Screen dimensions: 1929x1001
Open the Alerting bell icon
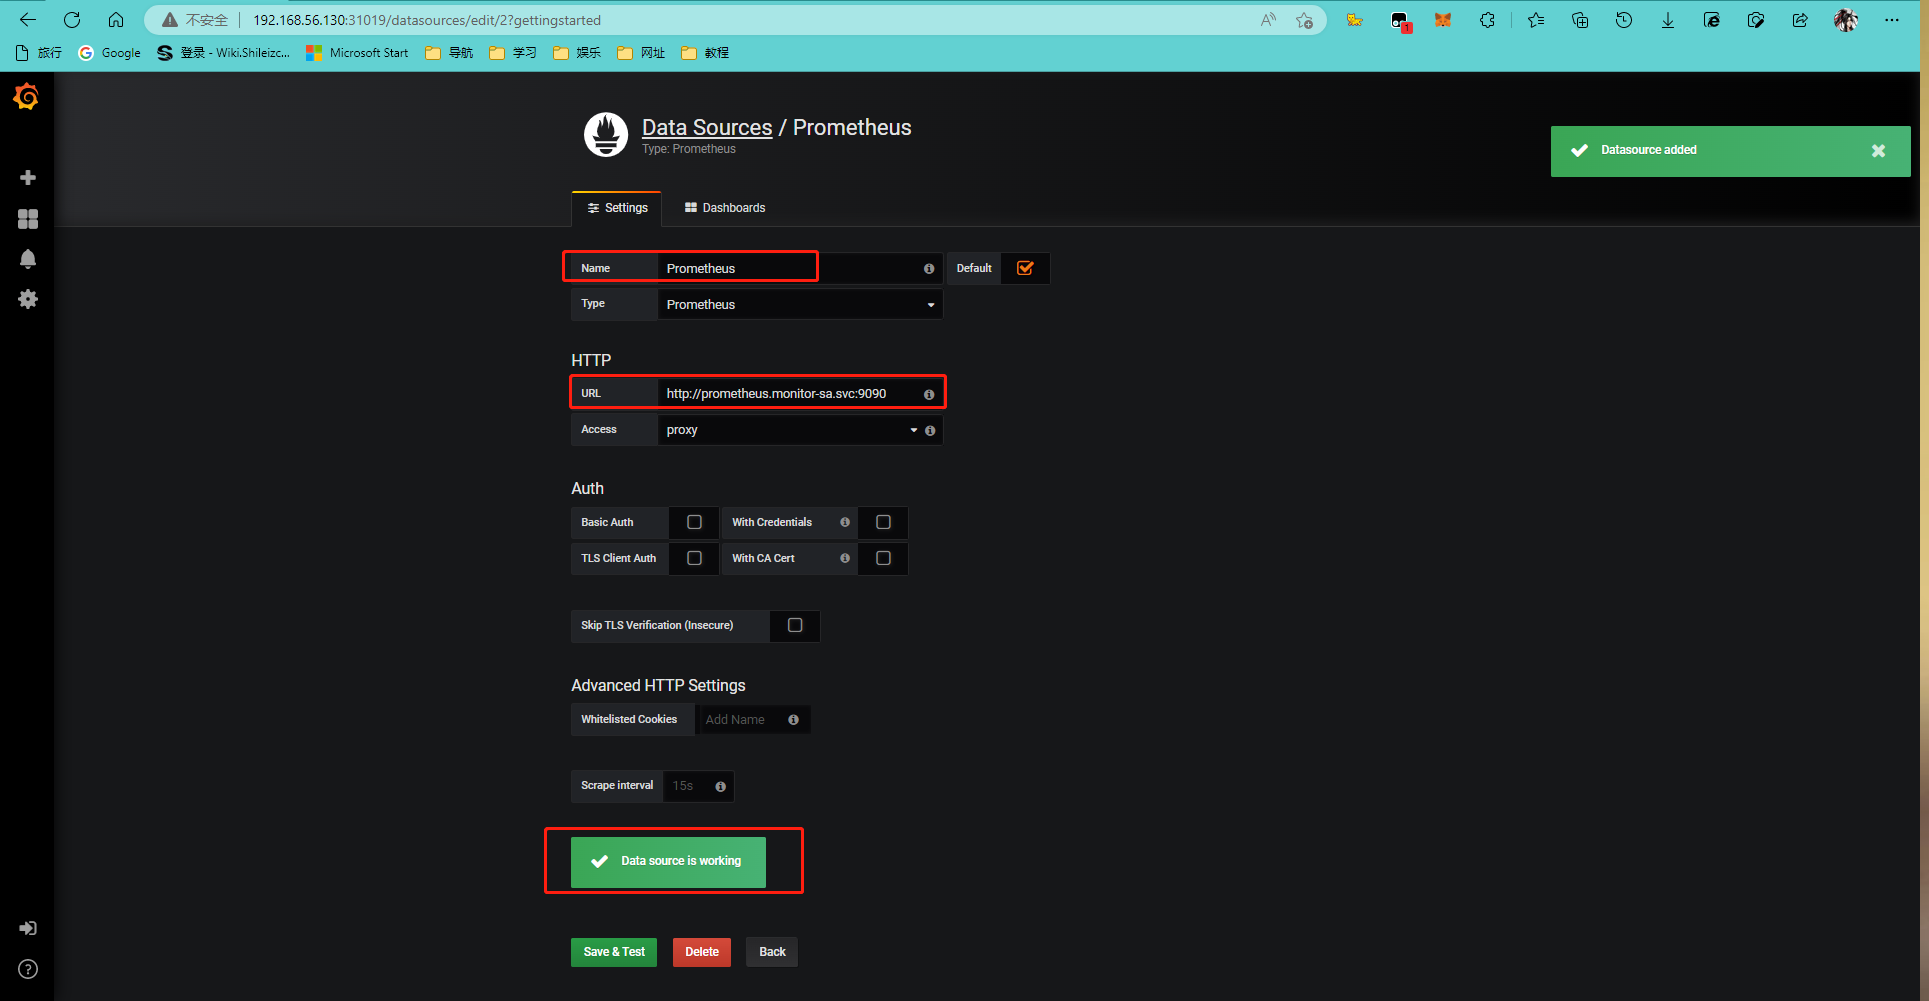click(x=28, y=259)
